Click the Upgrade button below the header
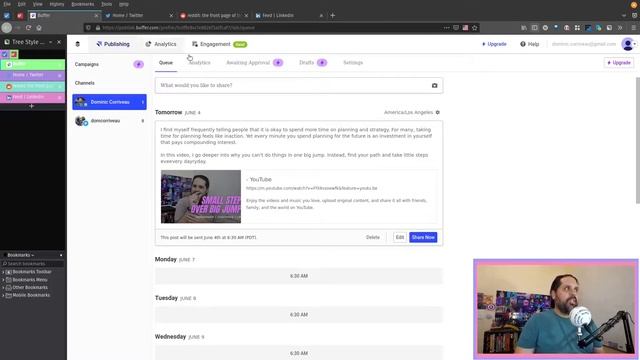The width and height of the screenshot is (640, 360). [619, 63]
